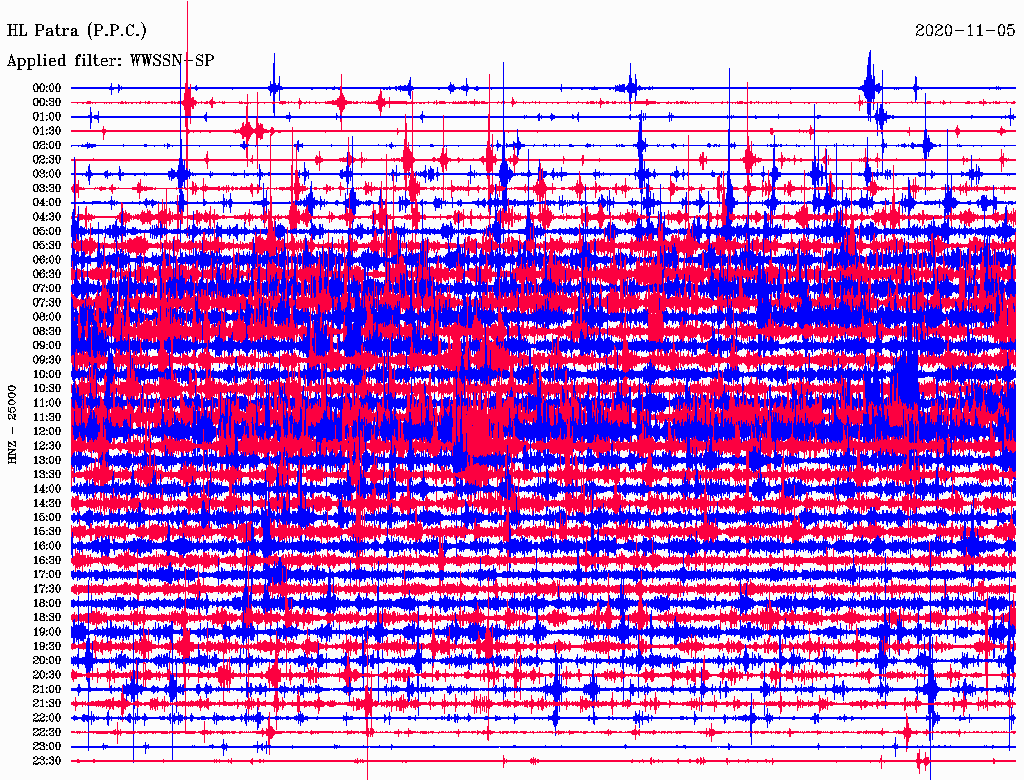Select the 14:00 time label
The width and height of the screenshot is (1024, 780).
tap(47, 489)
